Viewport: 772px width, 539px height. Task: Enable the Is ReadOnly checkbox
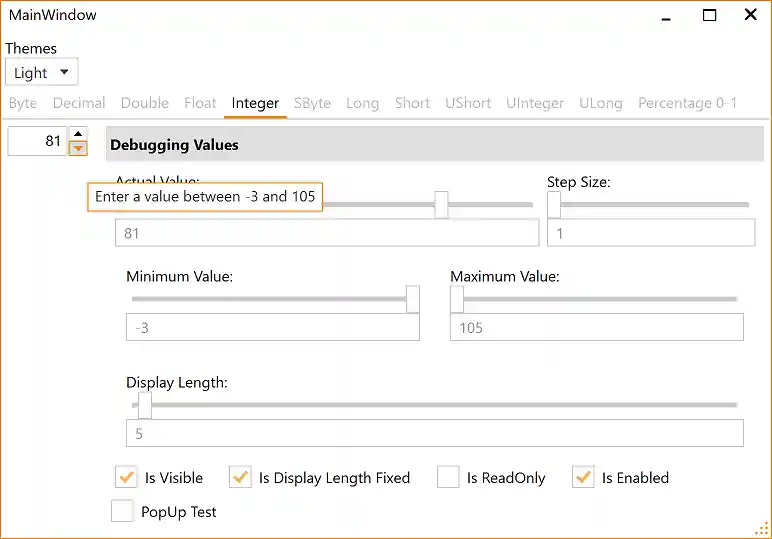[x=448, y=477]
